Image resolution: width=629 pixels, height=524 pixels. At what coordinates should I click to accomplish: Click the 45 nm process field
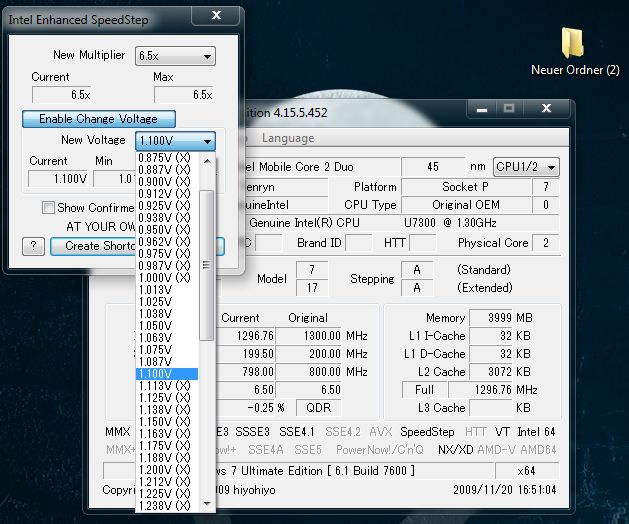pyautogui.click(x=432, y=167)
